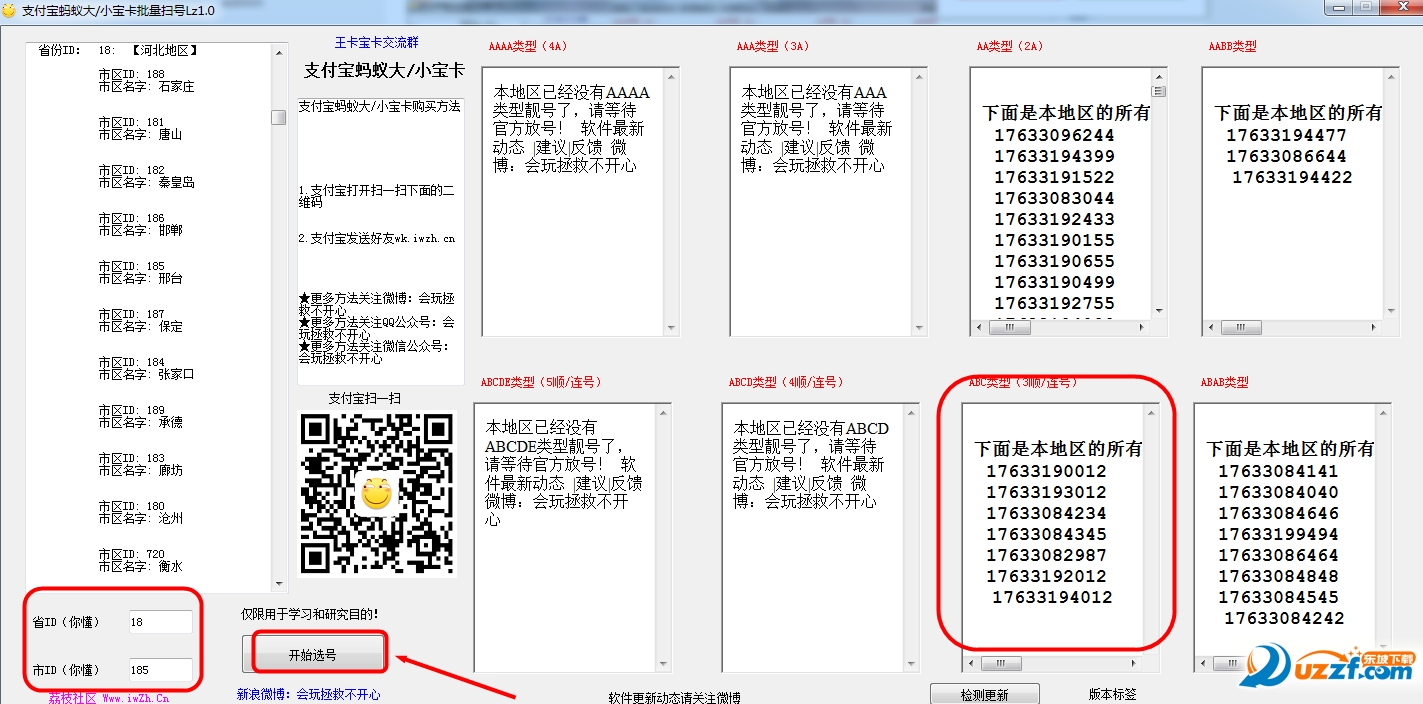Click the AA类型 list scroll-down arrow

point(1159,311)
